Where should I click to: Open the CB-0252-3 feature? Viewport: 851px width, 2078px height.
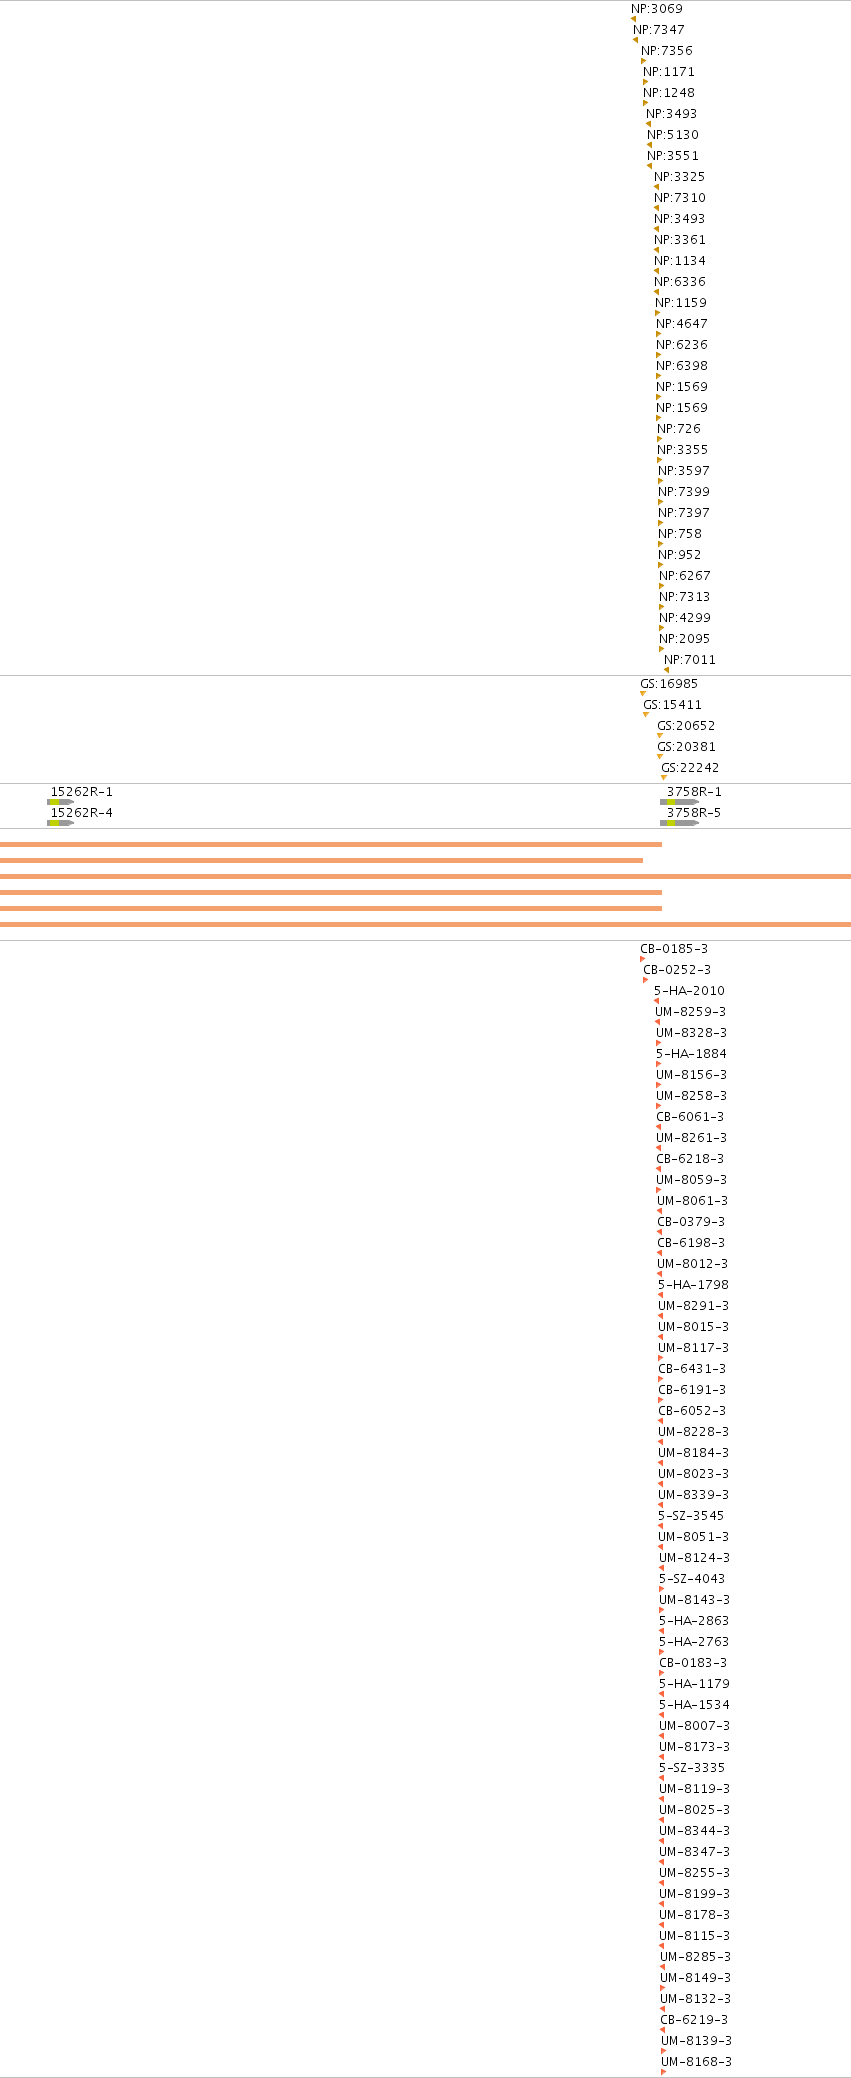click(x=677, y=970)
